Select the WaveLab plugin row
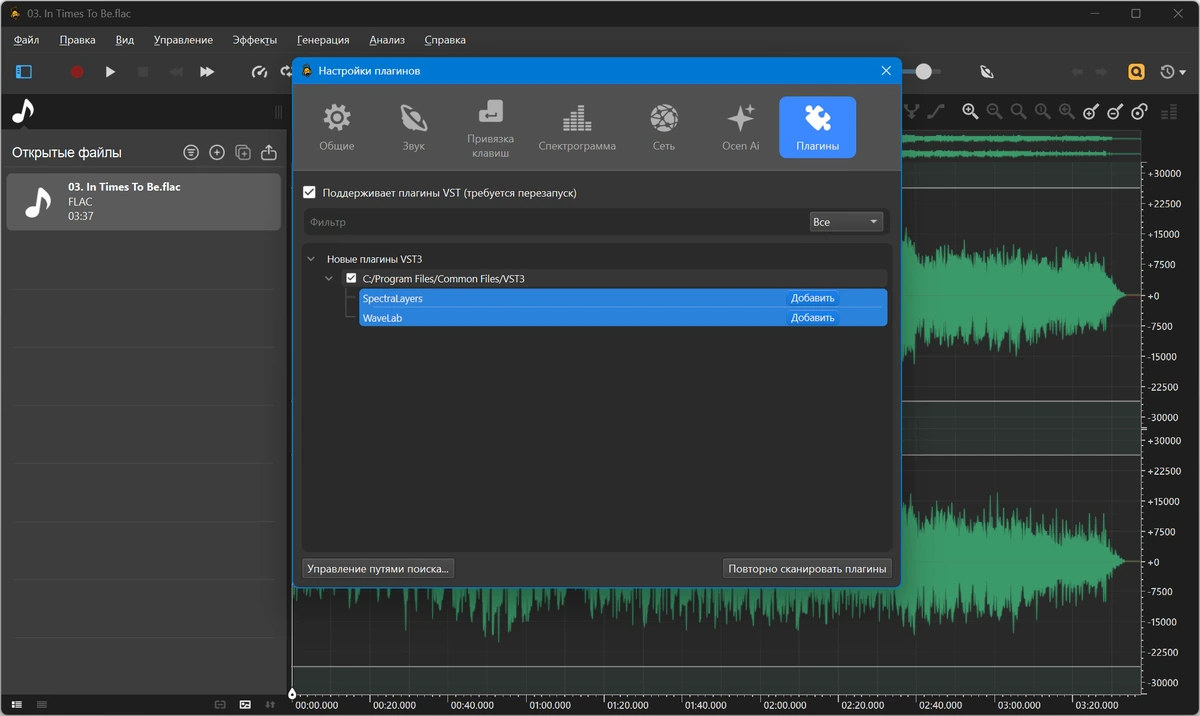The image size is (1200, 716). coord(623,318)
